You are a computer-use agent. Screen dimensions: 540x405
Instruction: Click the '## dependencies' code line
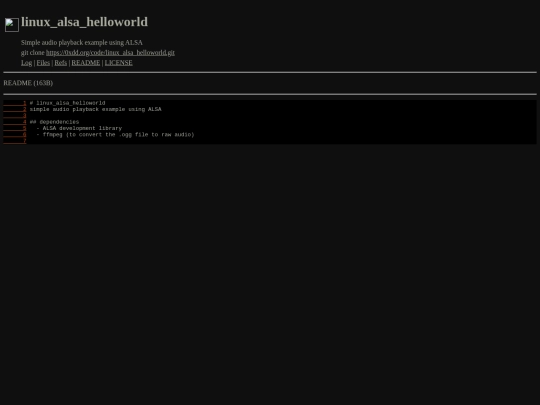coord(54,122)
